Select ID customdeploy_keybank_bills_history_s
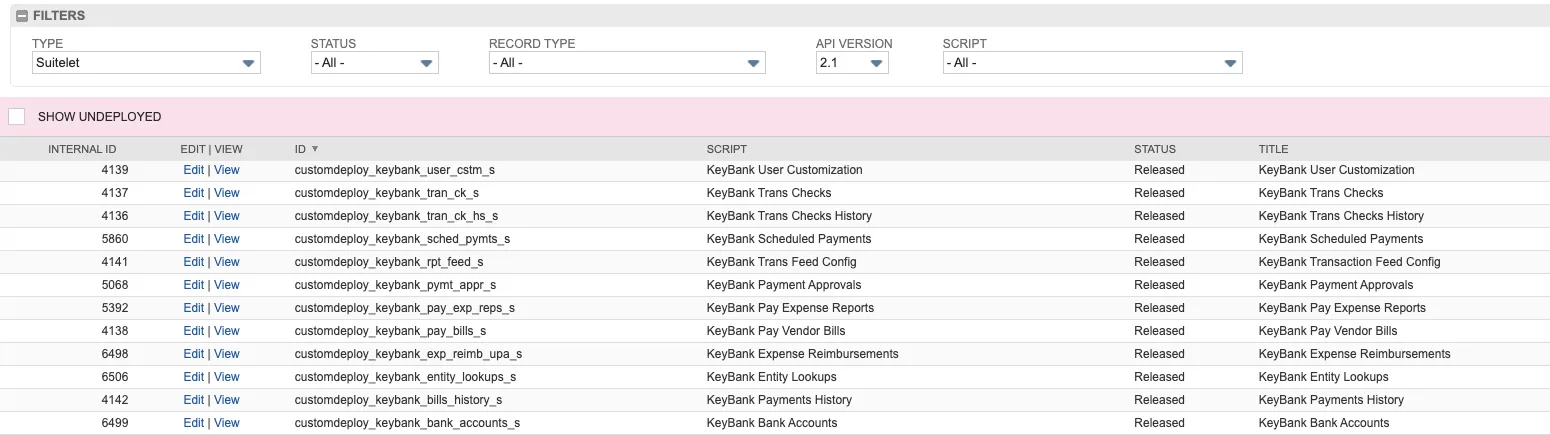 (x=398, y=400)
